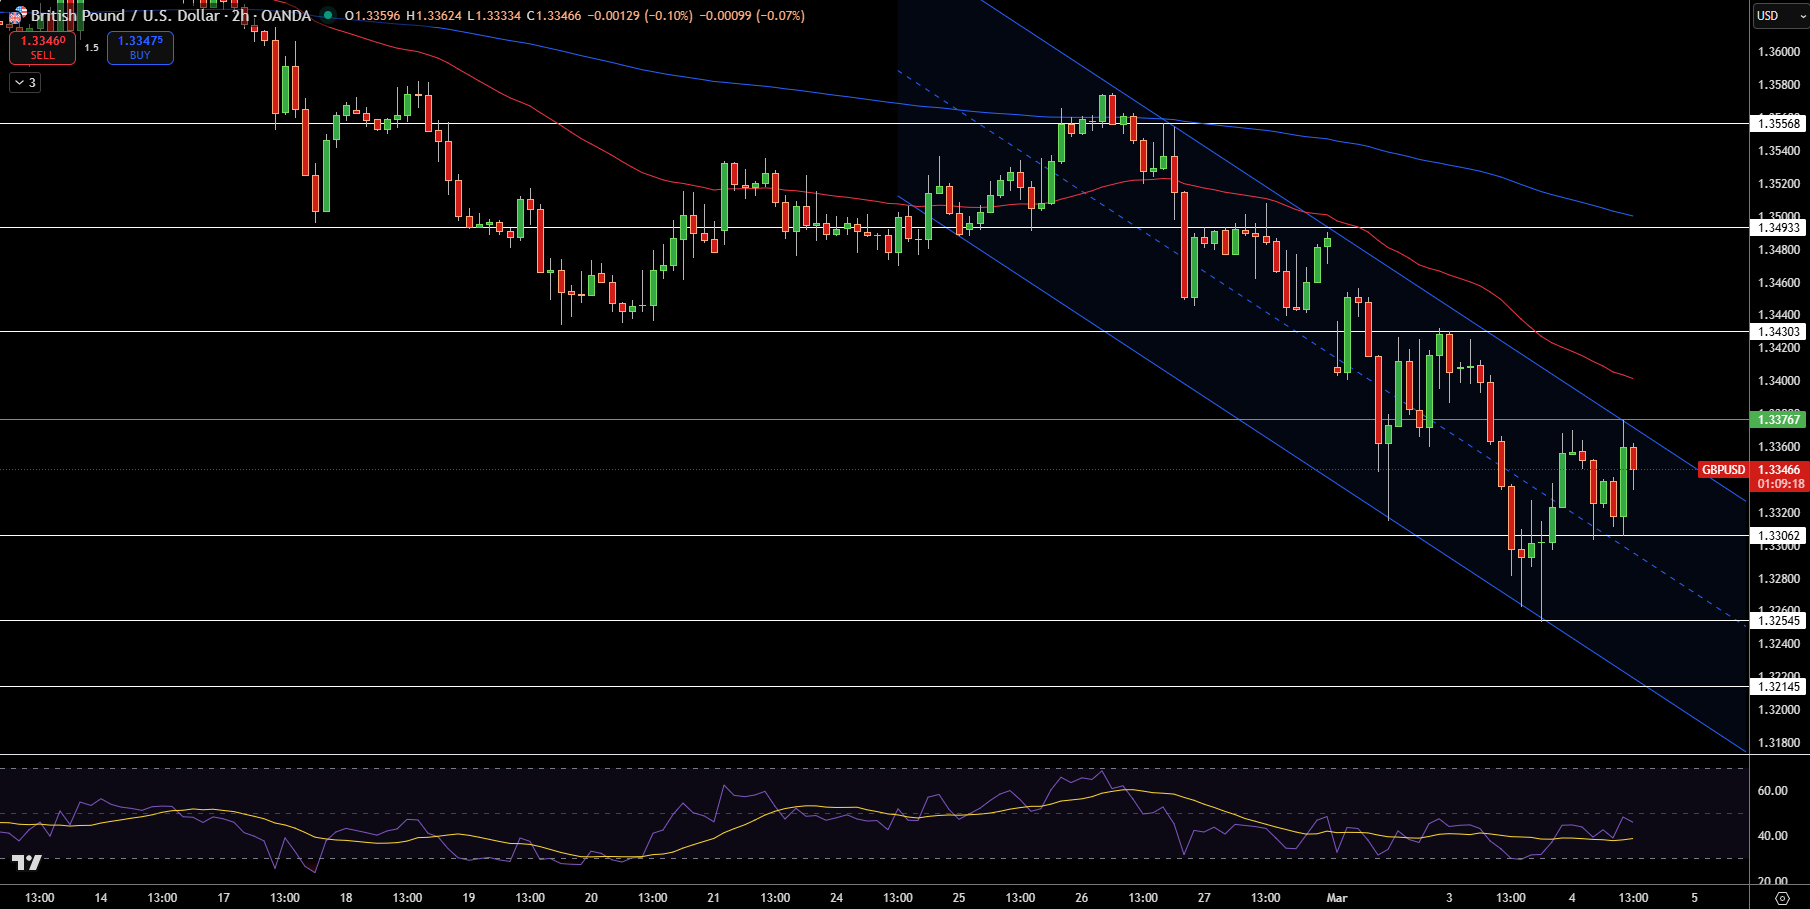Click the green 1.33767 price label
Image resolution: width=1810 pixels, height=909 pixels.
(x=1779, y=420)
